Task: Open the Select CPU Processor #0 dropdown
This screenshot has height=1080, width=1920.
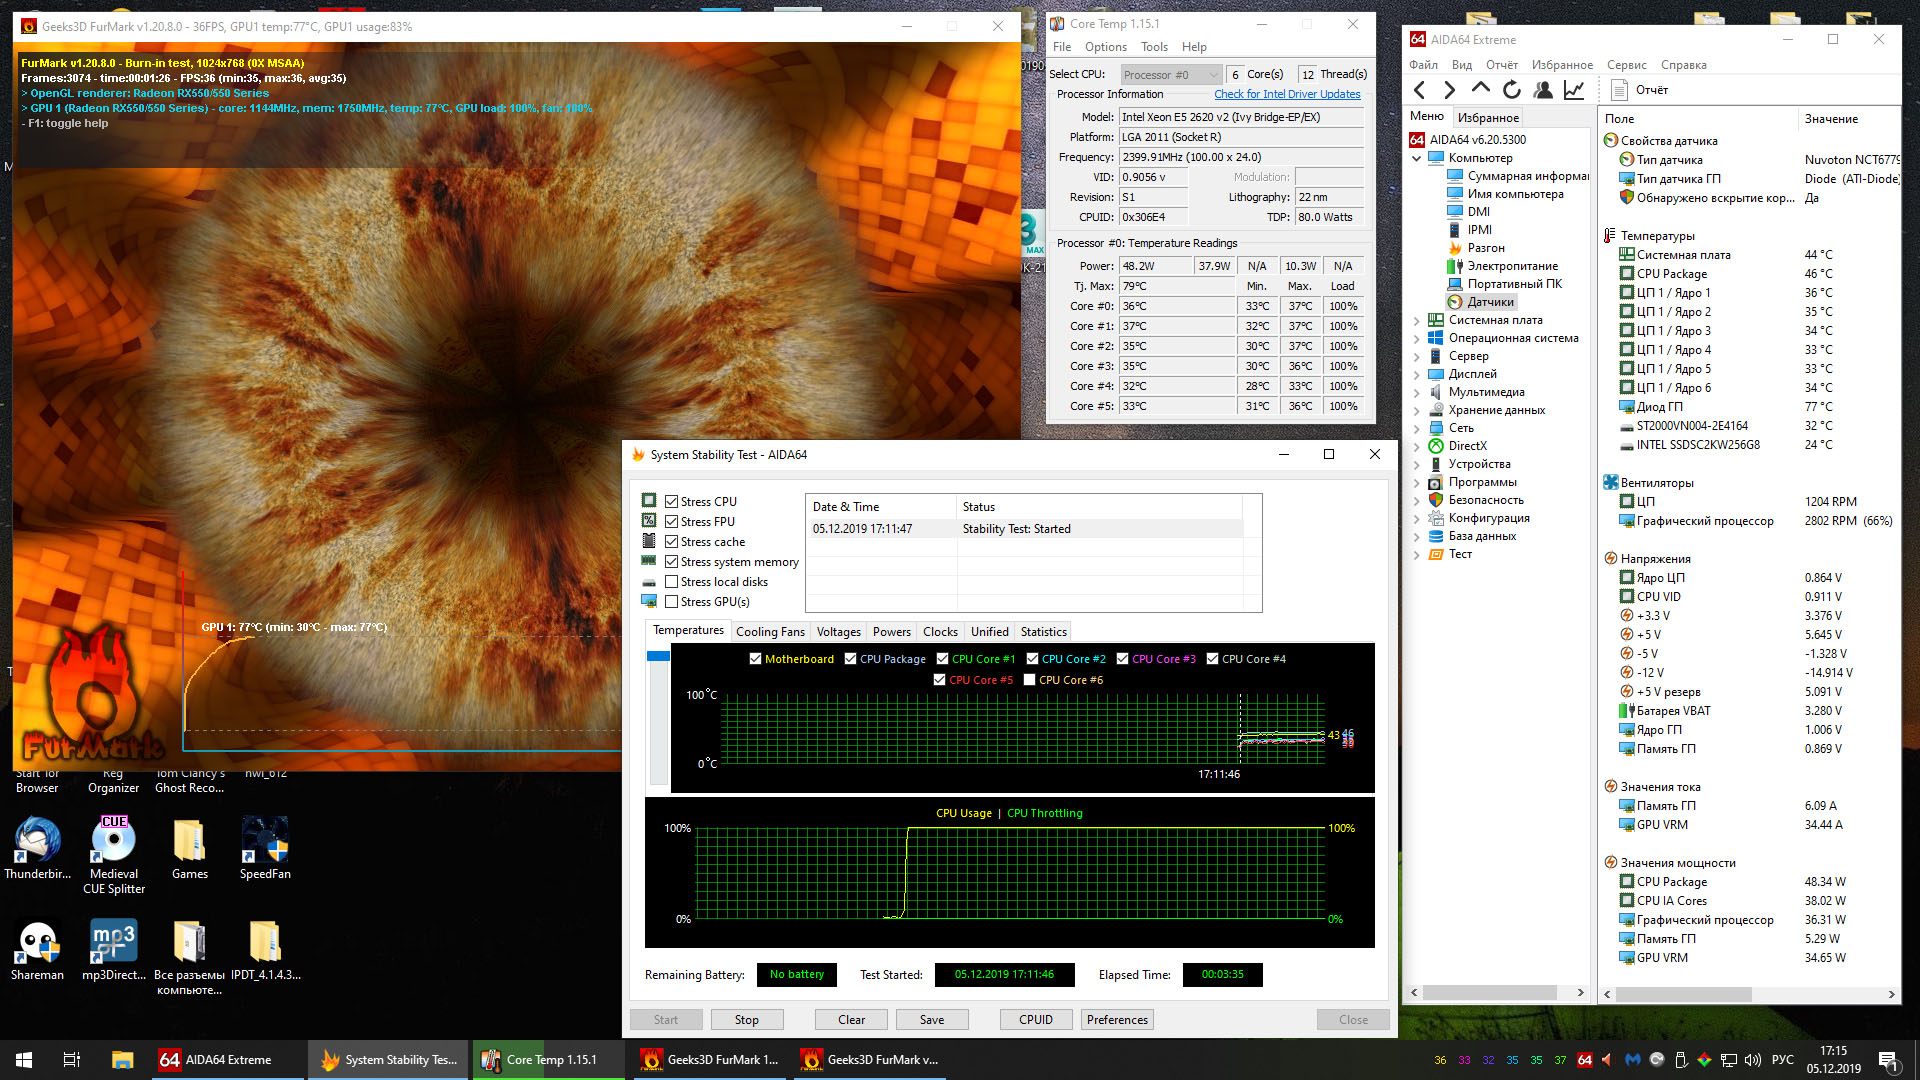Action: pyautogui.click(x=1170, y=75)
